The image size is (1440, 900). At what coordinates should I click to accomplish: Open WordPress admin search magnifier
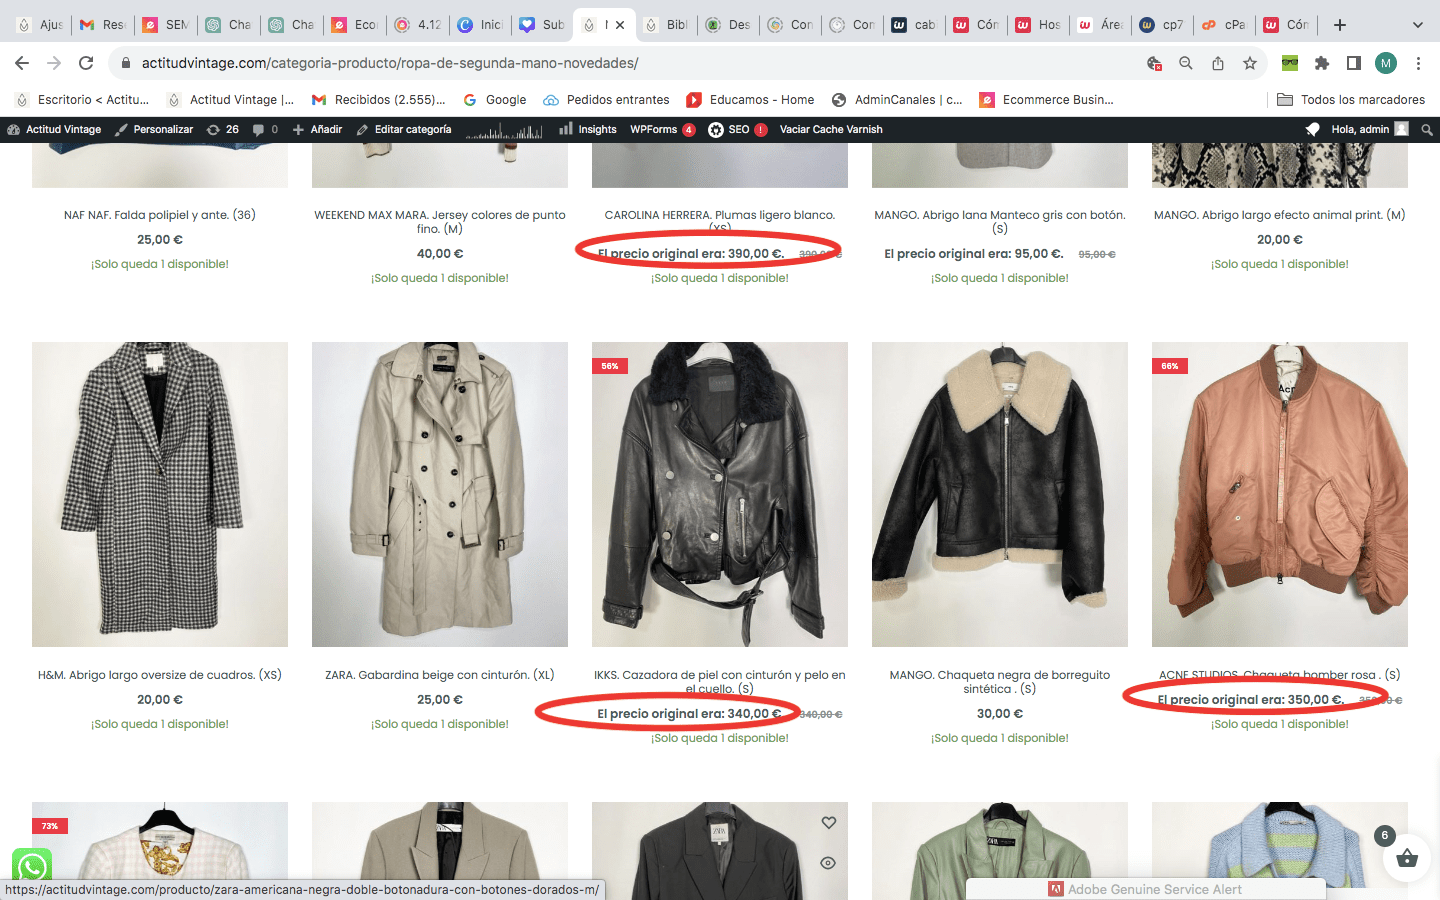1427,129
